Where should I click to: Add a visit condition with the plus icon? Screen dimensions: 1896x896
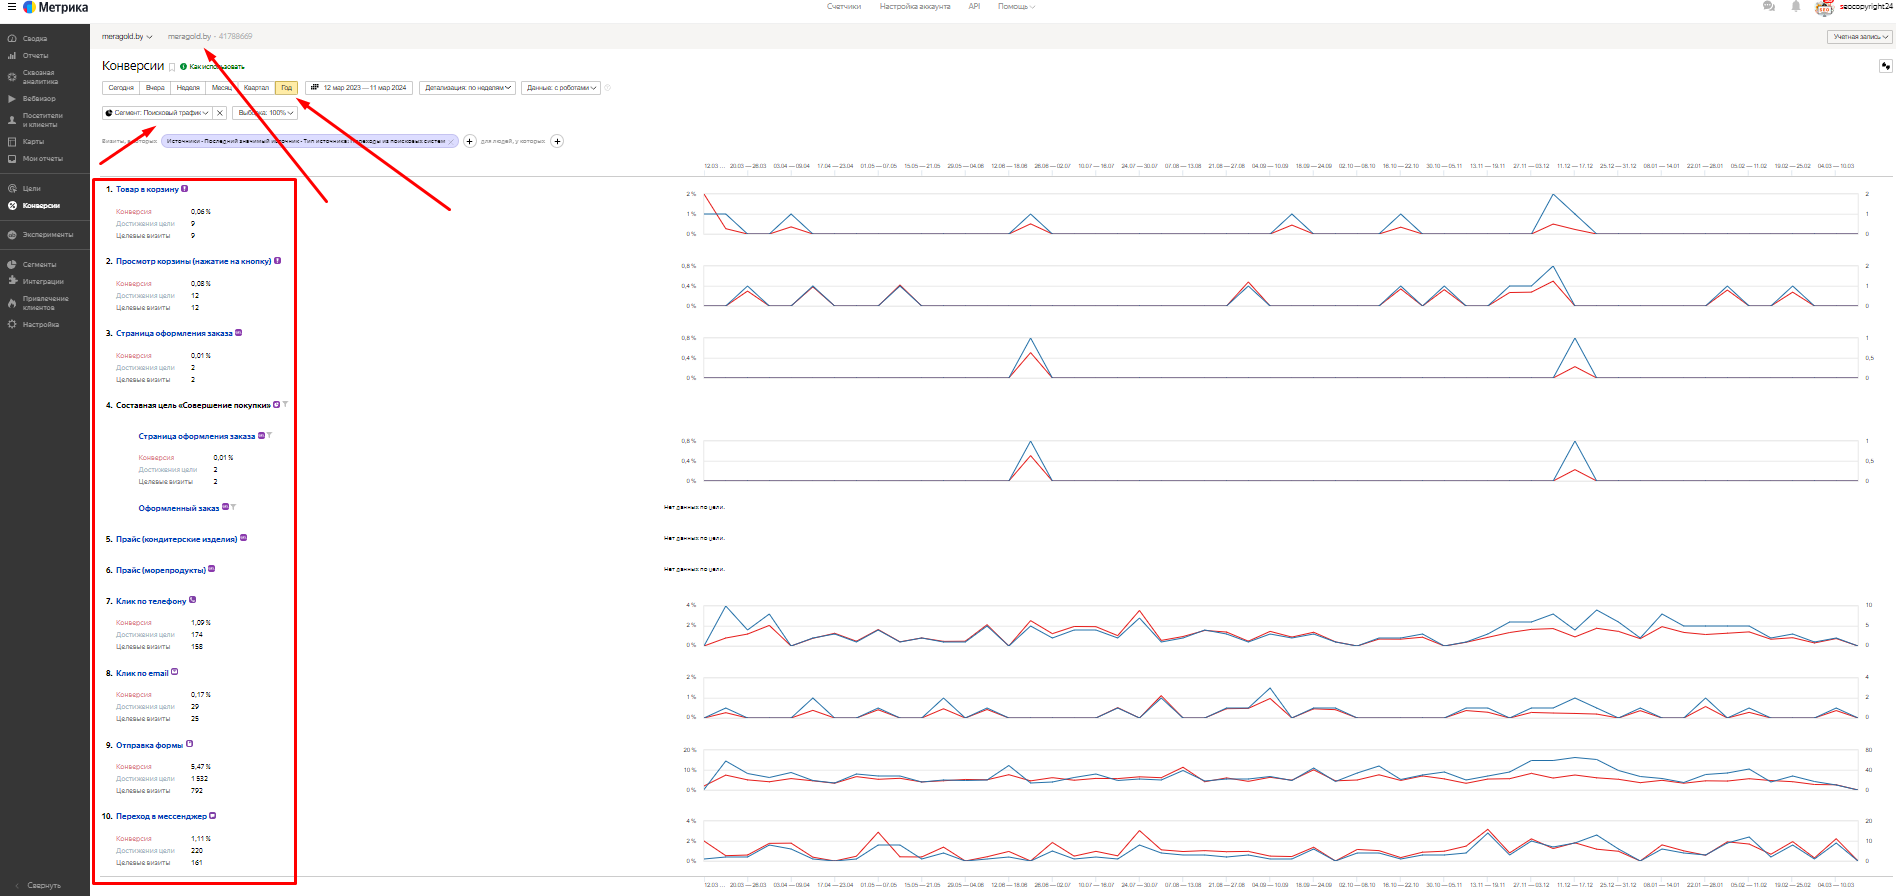[x=470, y=141]
